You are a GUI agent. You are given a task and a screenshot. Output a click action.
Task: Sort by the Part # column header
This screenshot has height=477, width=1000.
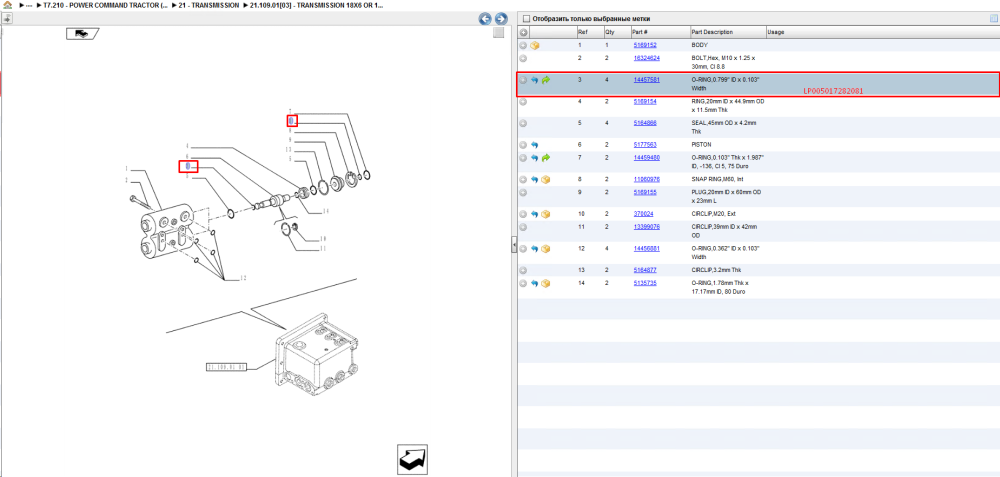[x=640, y=32]
